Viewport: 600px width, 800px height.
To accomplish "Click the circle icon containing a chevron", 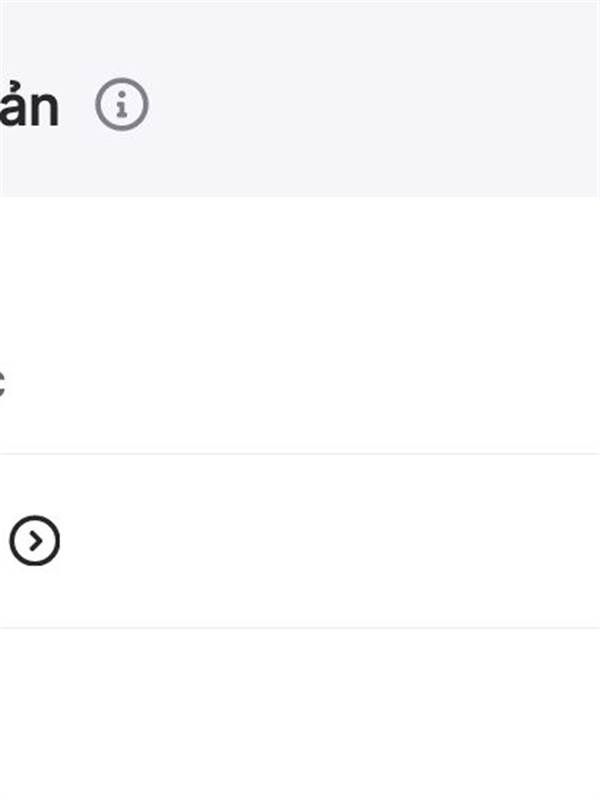I will [x=34, y=540].
